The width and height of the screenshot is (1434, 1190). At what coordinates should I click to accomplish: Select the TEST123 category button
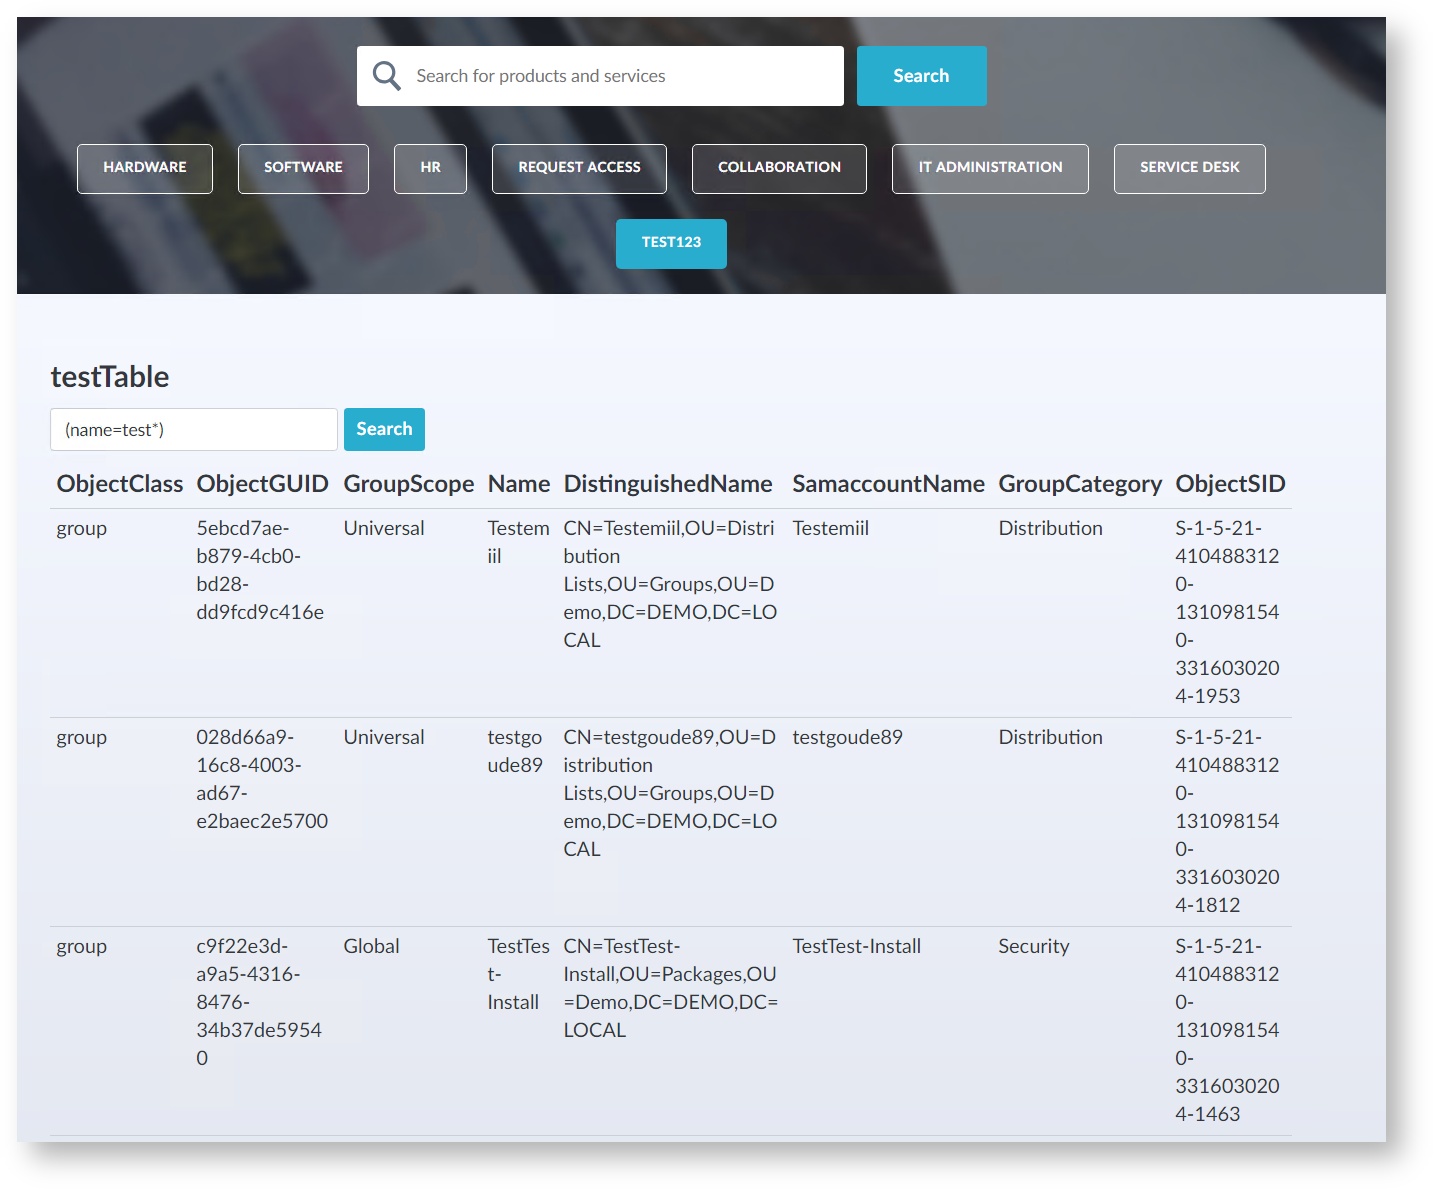click(x=671, y=243)
